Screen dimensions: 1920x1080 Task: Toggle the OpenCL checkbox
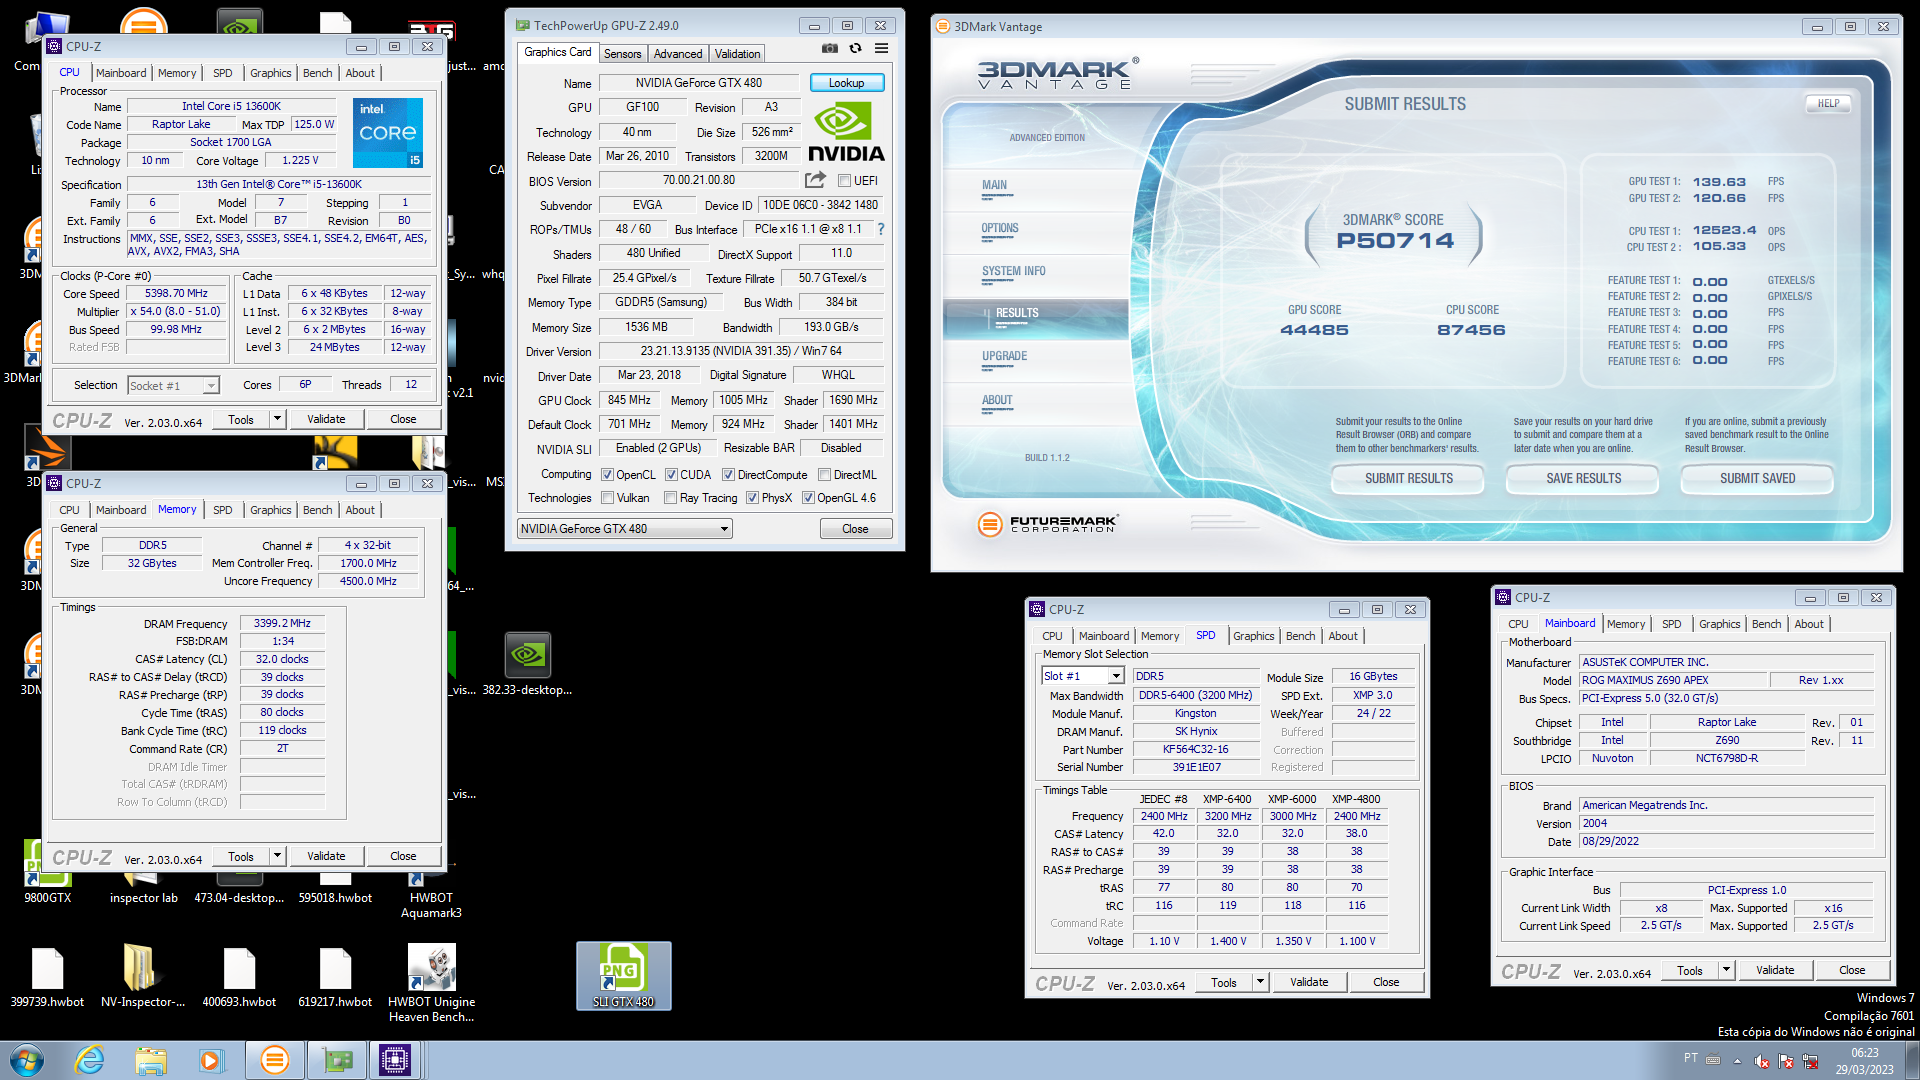point(607,475)
